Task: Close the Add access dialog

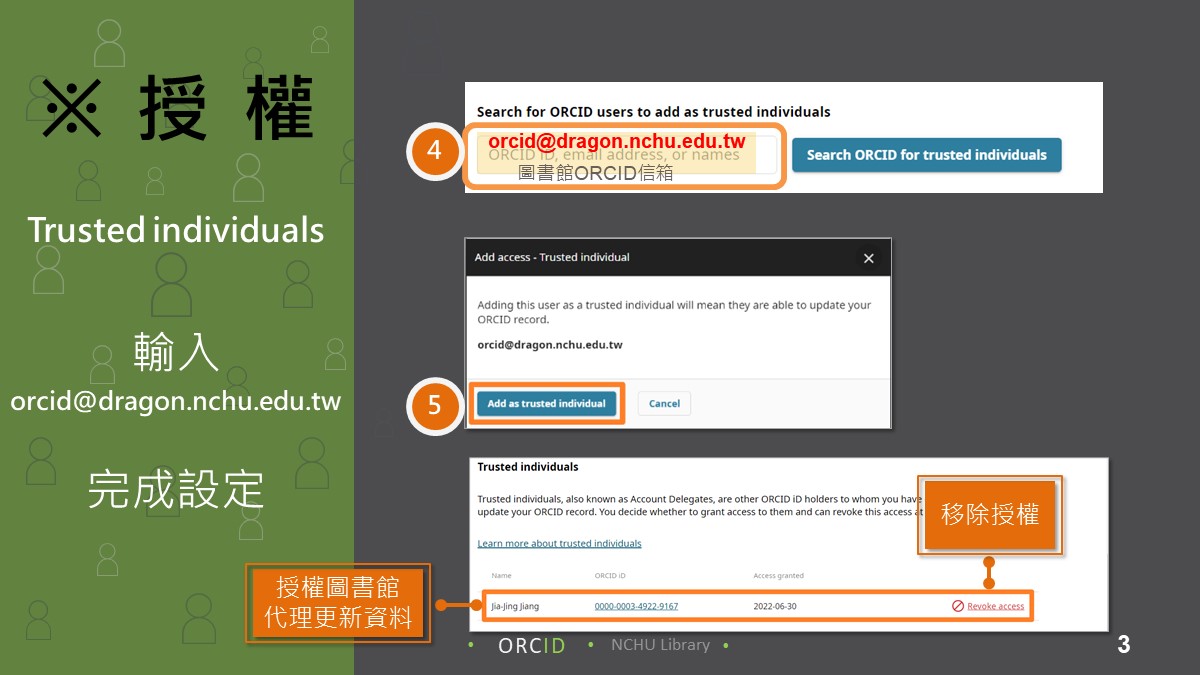Action: pos(868,258)
